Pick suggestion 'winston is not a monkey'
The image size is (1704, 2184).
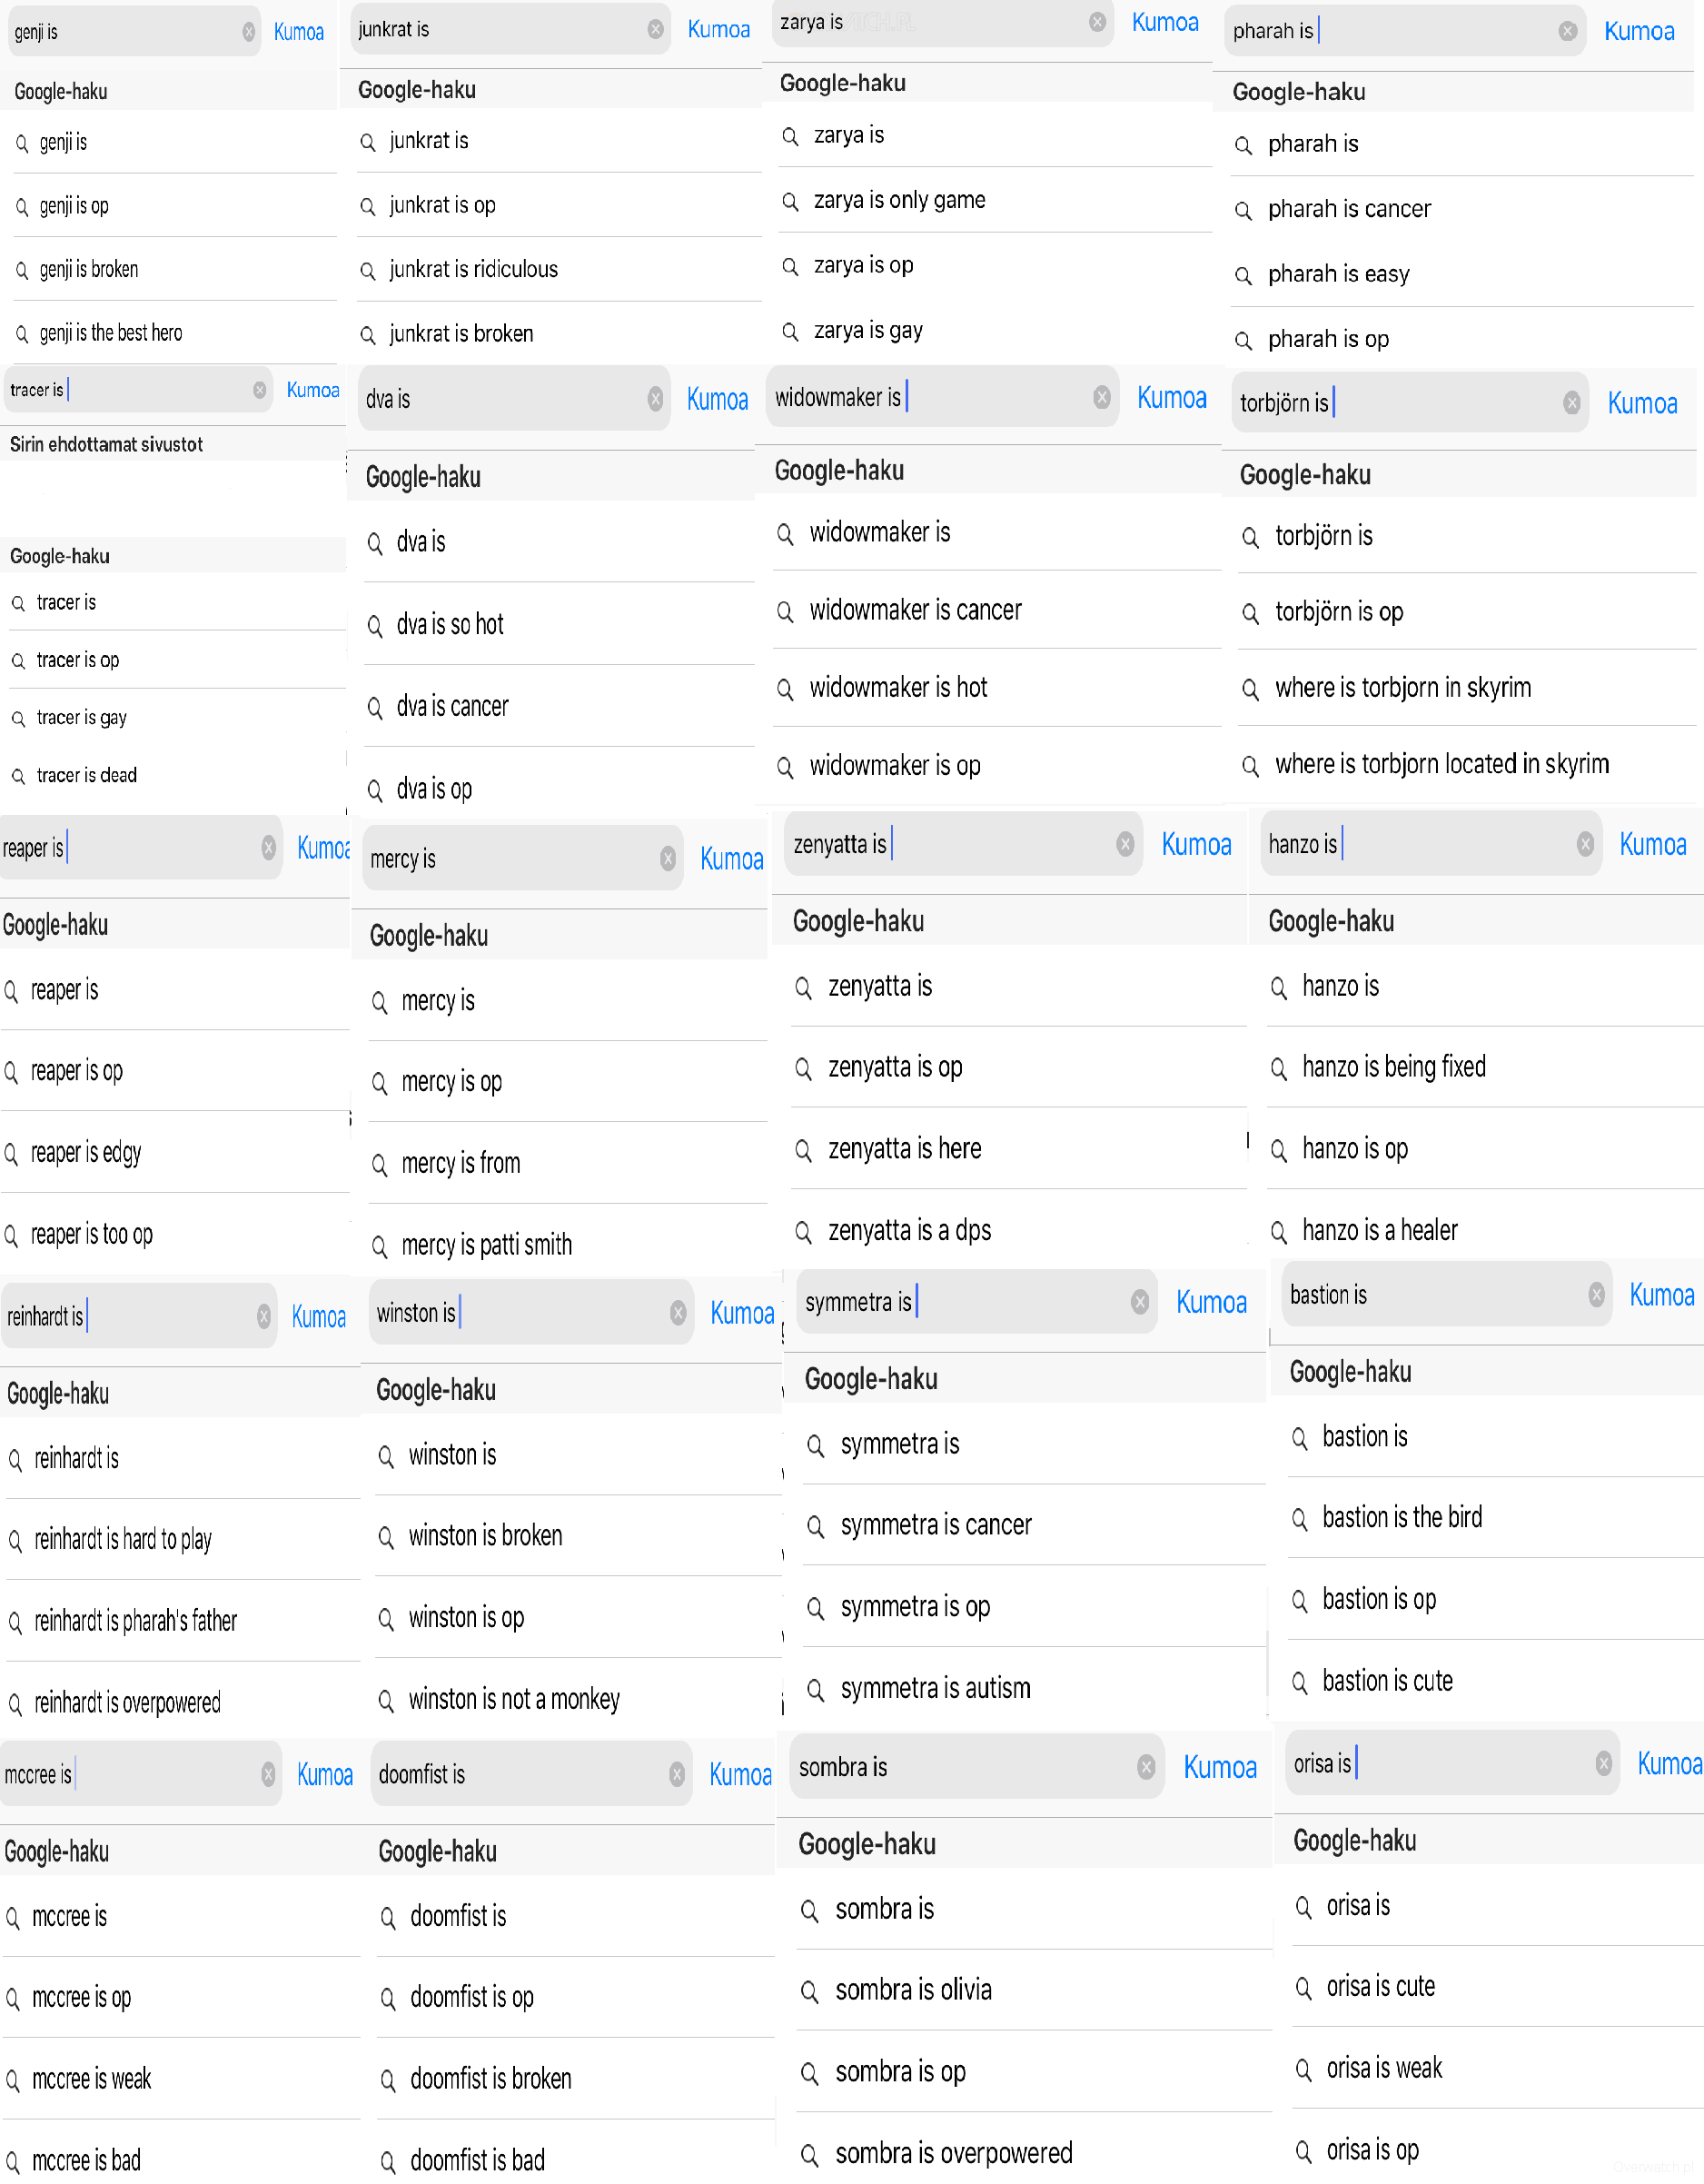(x=514, y=1700)
